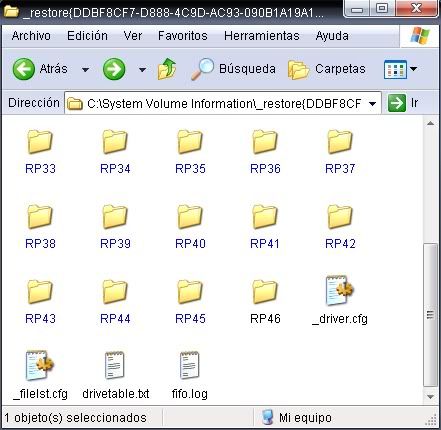
Task: Click the green forward arrow button
Action: [x=114, y=69]
